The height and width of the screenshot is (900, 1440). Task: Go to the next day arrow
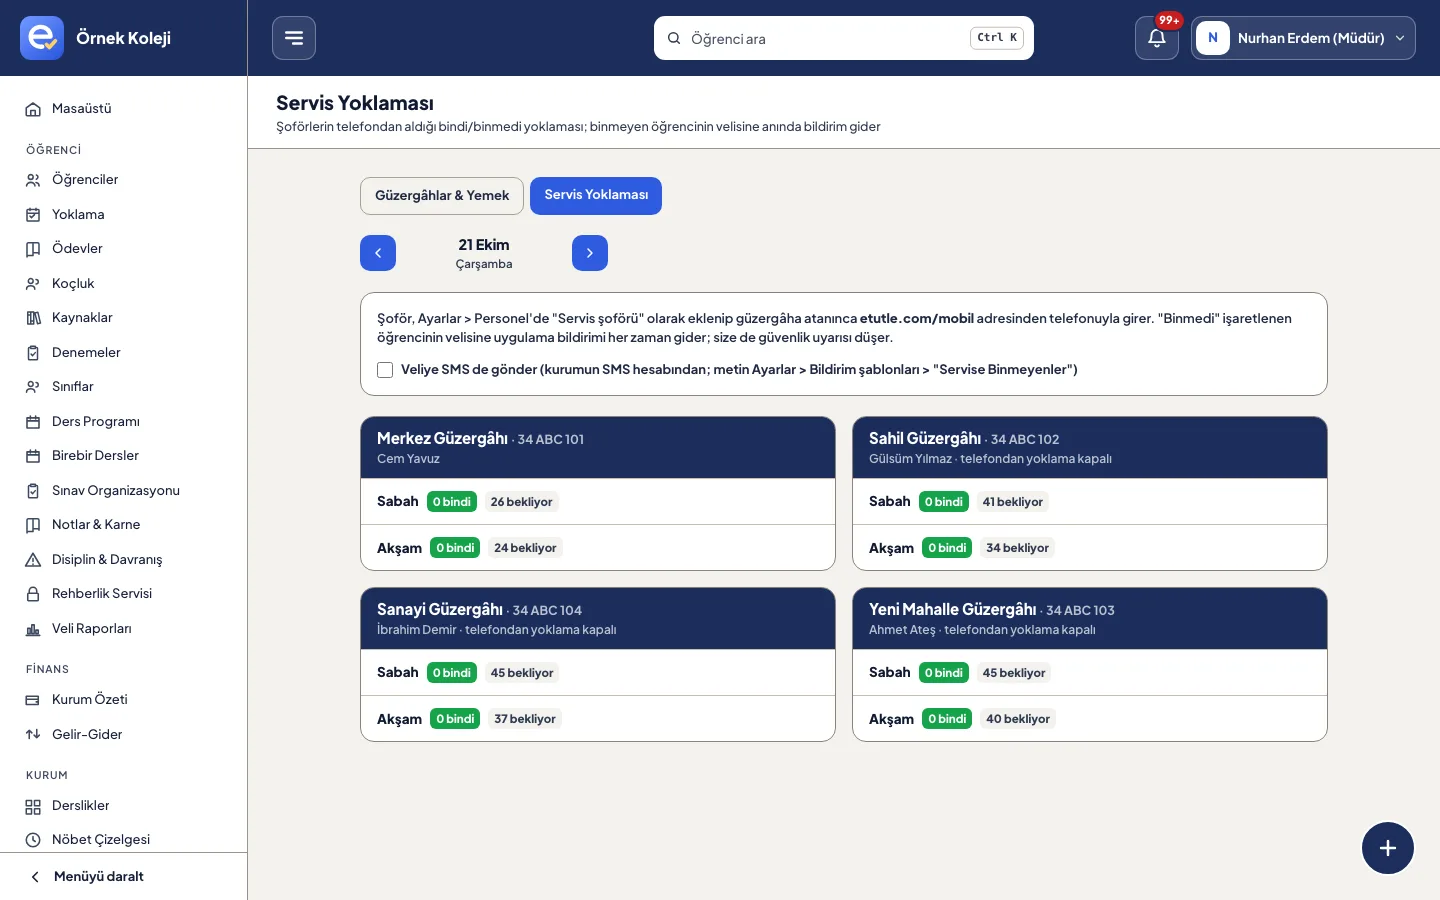tap(590, 253)
